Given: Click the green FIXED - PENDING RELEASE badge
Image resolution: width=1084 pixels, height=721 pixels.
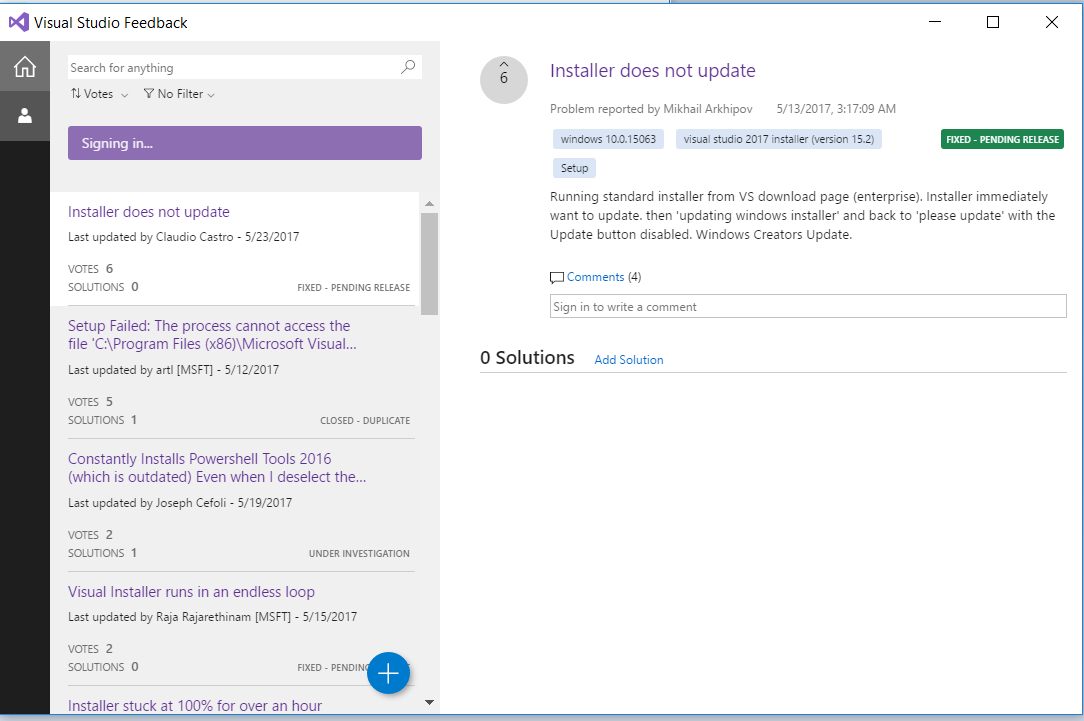Looking at the screenshot, I should [x=1002, y=139].
